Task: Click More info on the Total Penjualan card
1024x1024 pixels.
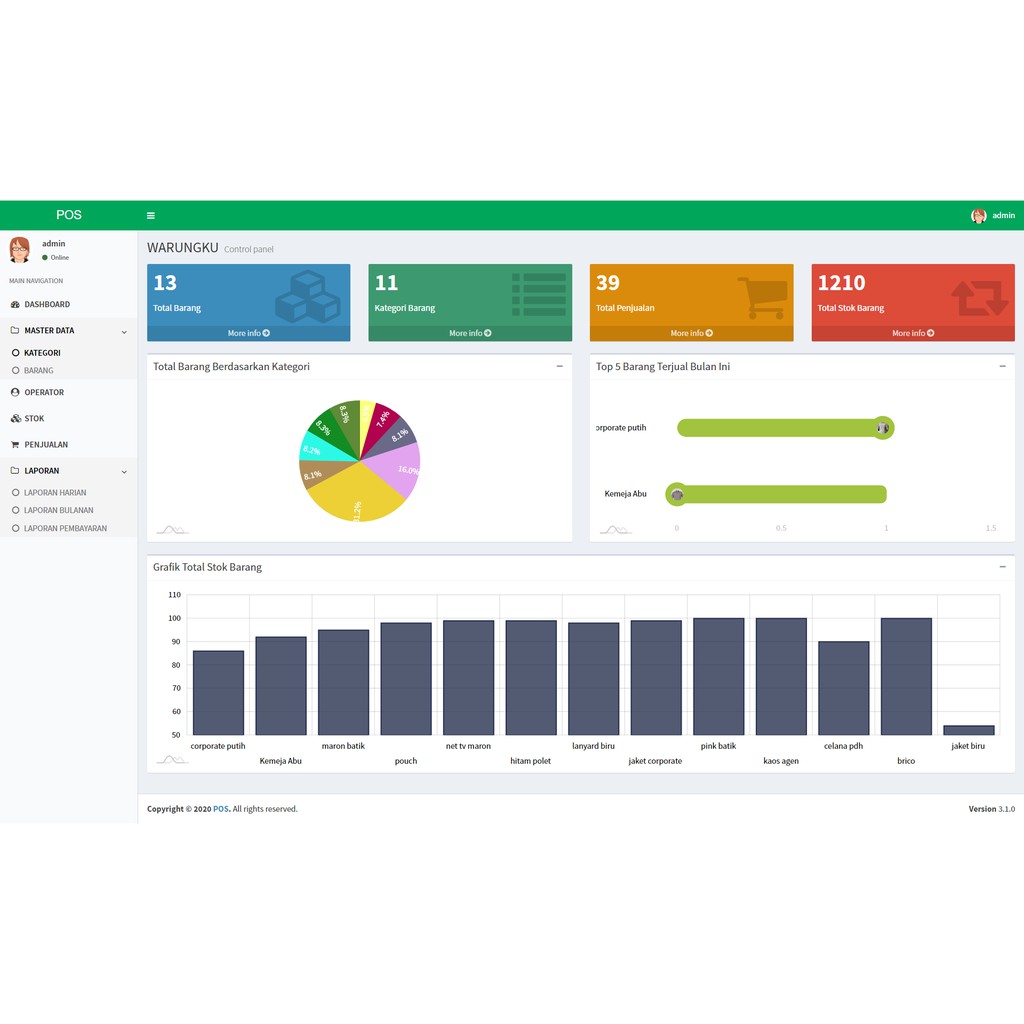Action: point(691,333)
